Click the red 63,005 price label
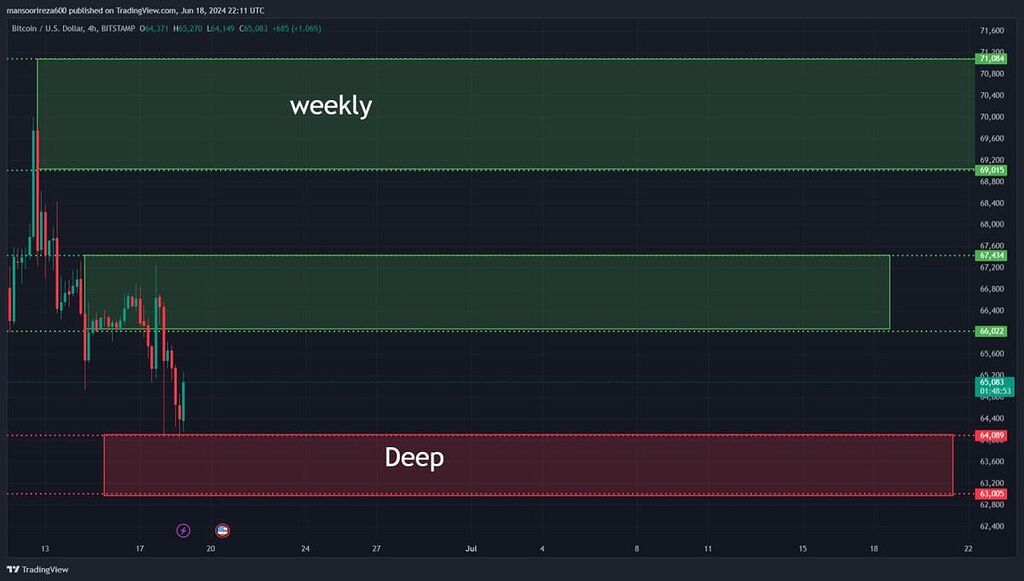Screen dimensions: 1024x581 991,494
